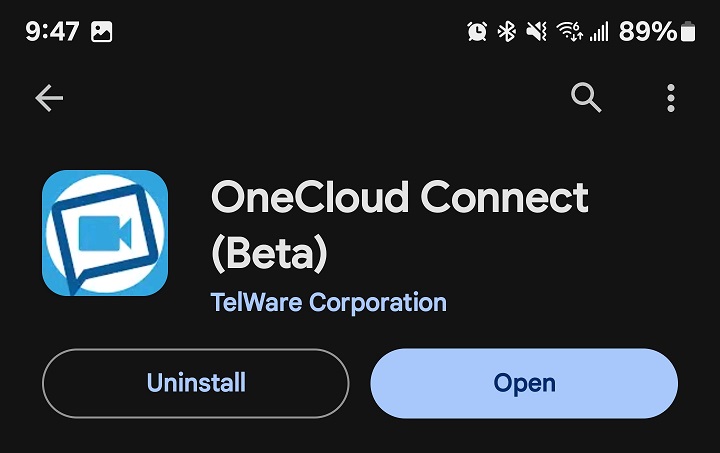720x453 pixels.
Task: Tap the 89% battery percentage text
Action: click(x=647, y=32)
